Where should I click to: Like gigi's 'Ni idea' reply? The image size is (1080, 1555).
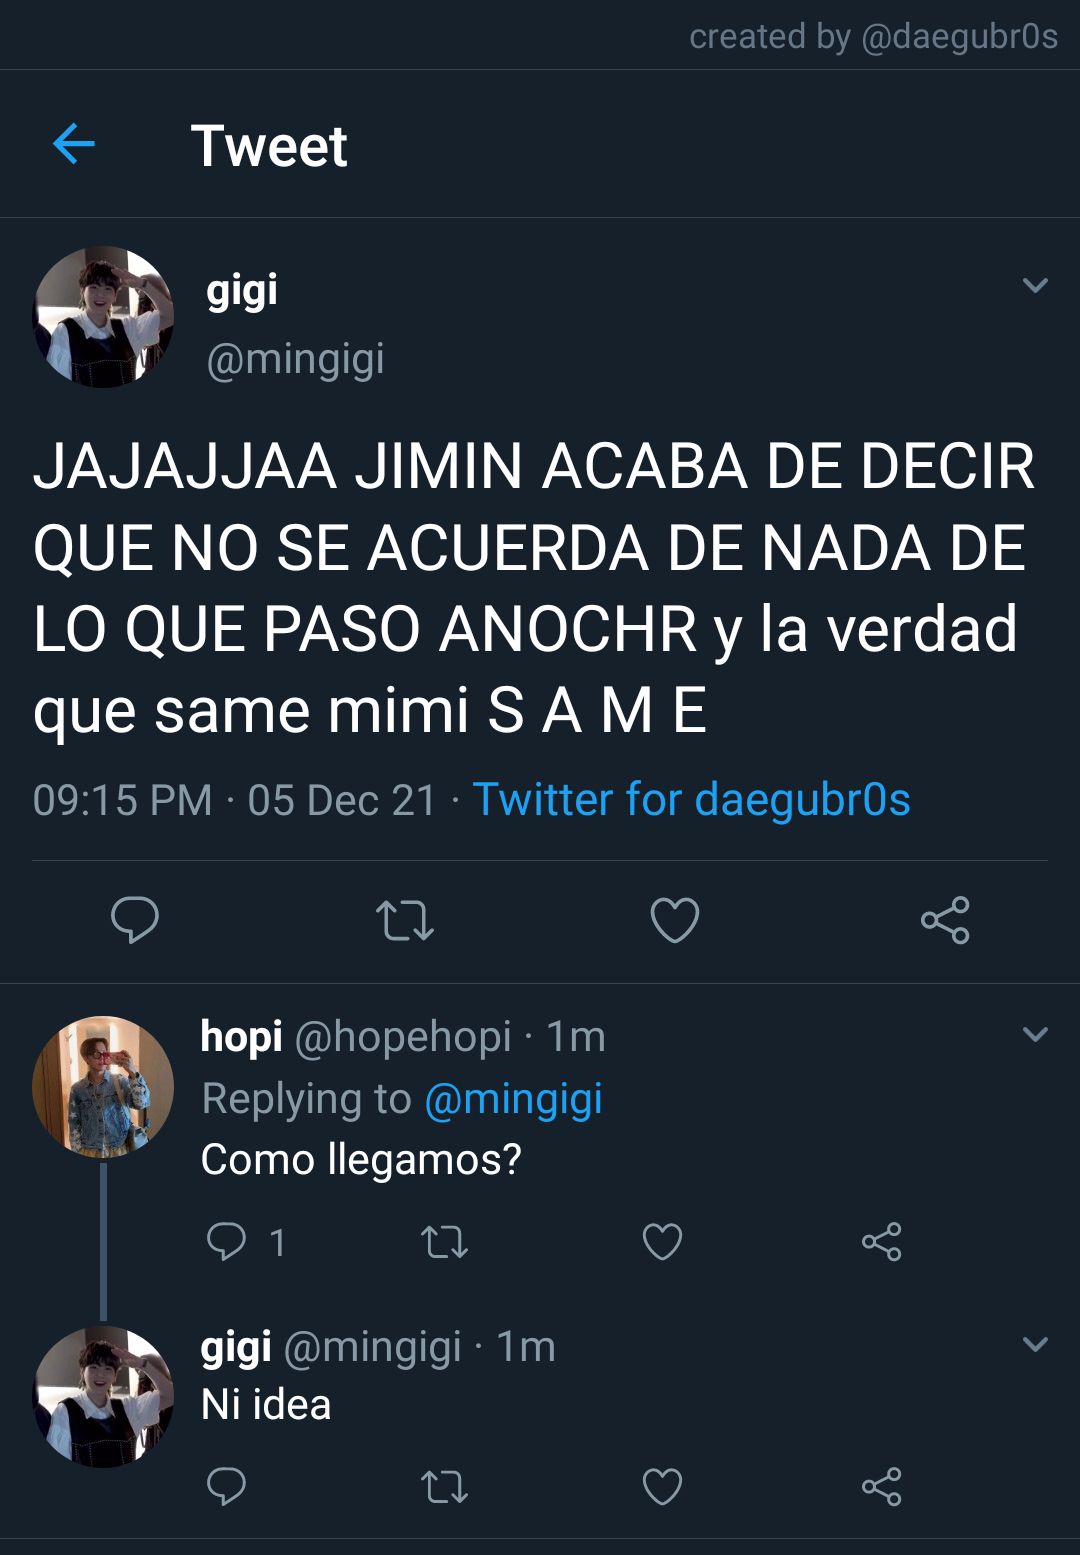(x=662, y=1487)
